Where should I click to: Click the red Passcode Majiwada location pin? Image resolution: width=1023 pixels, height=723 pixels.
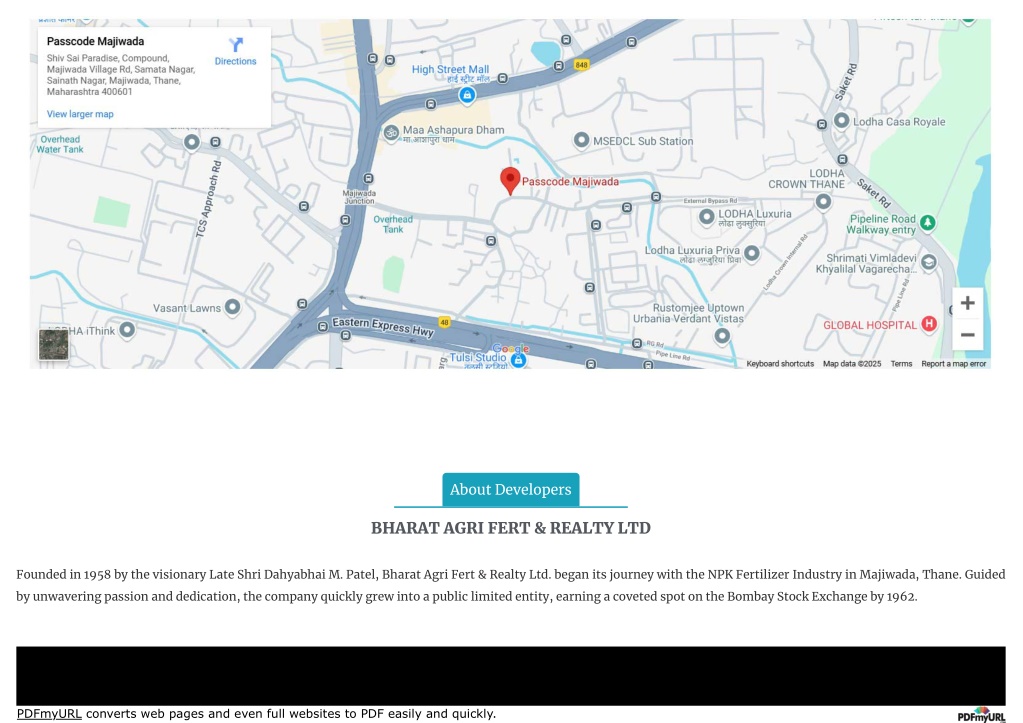pyautogui.click(x=510, y=181)
